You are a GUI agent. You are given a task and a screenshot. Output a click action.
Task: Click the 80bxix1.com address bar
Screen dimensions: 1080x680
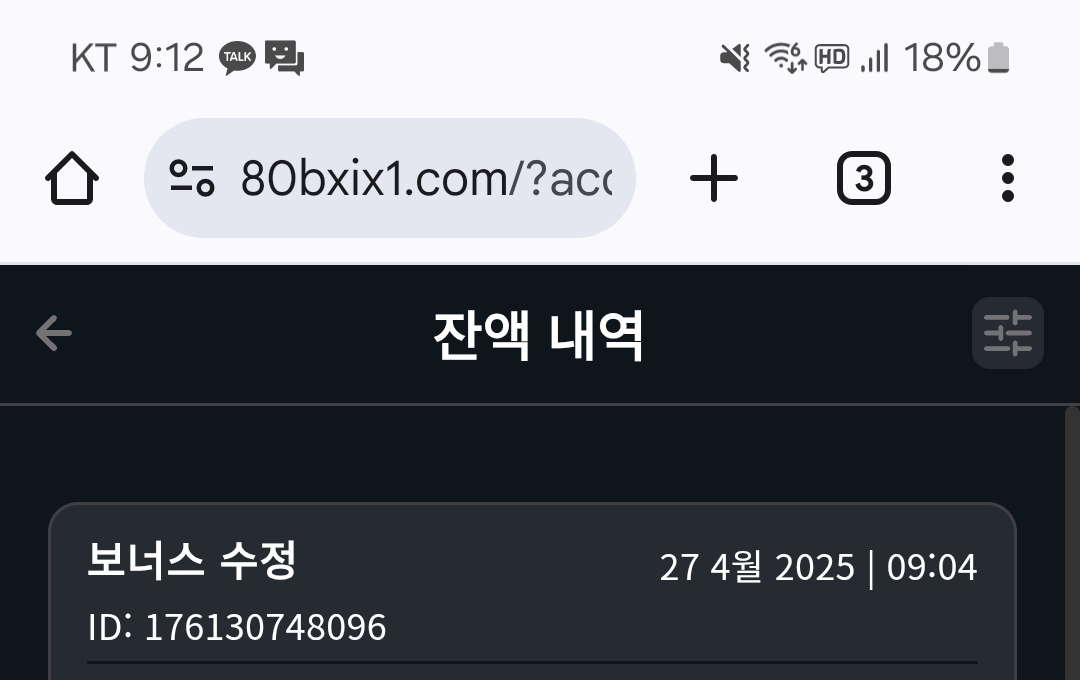coord(389,178)
